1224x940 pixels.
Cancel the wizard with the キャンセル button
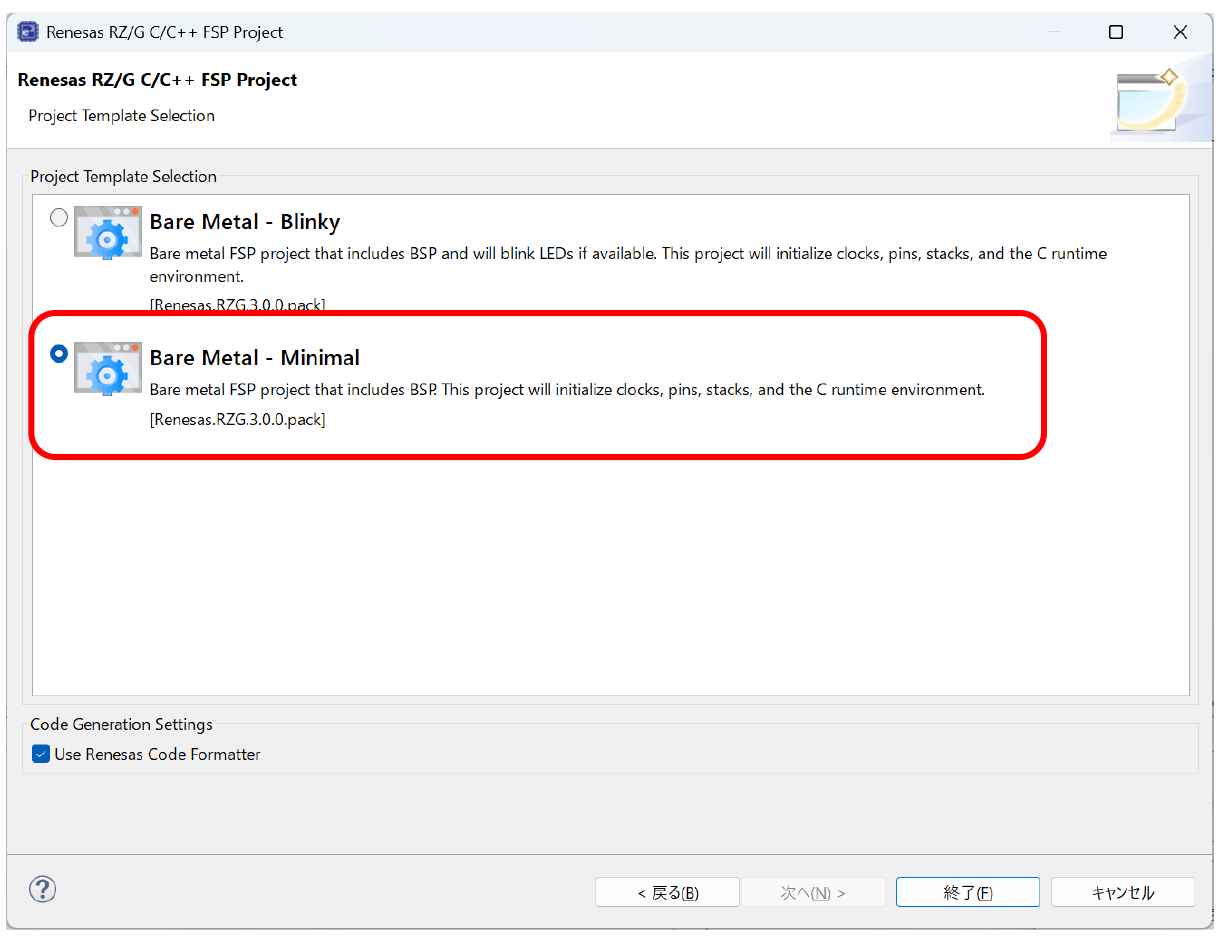tap(1123, 893)
